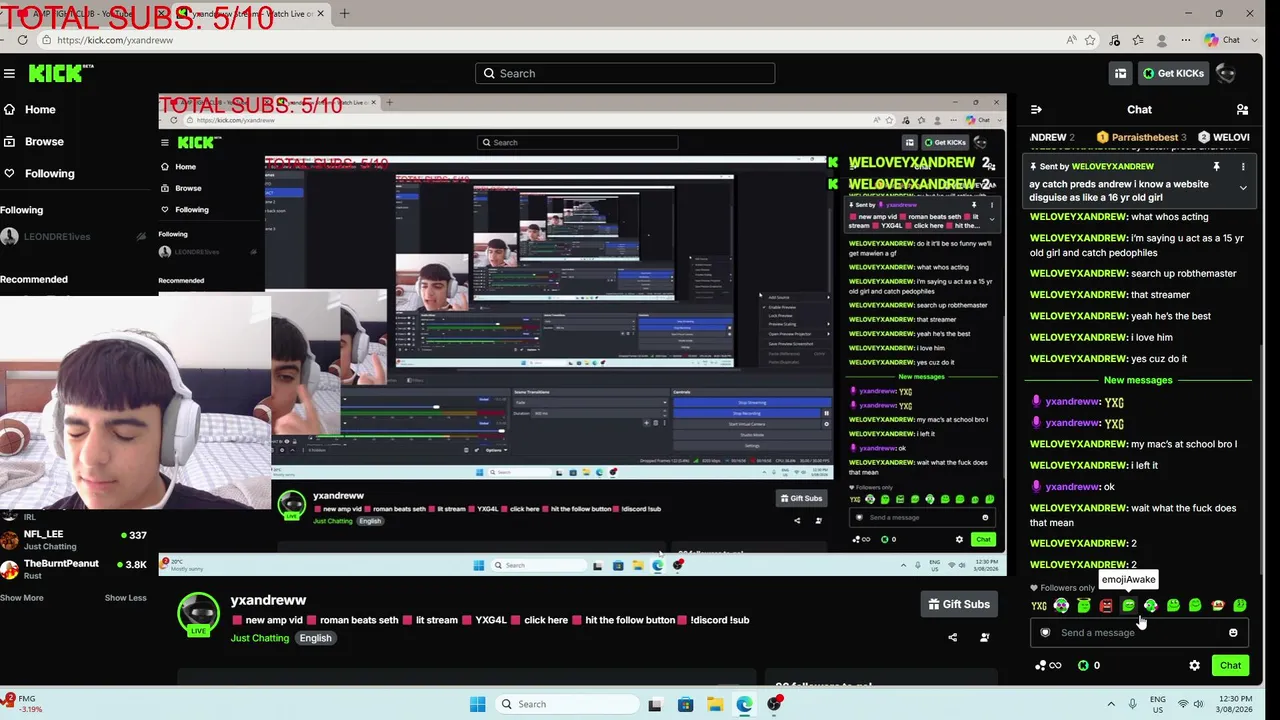
Task: Click Show More under recommended channels
Action: click(22, 598)
